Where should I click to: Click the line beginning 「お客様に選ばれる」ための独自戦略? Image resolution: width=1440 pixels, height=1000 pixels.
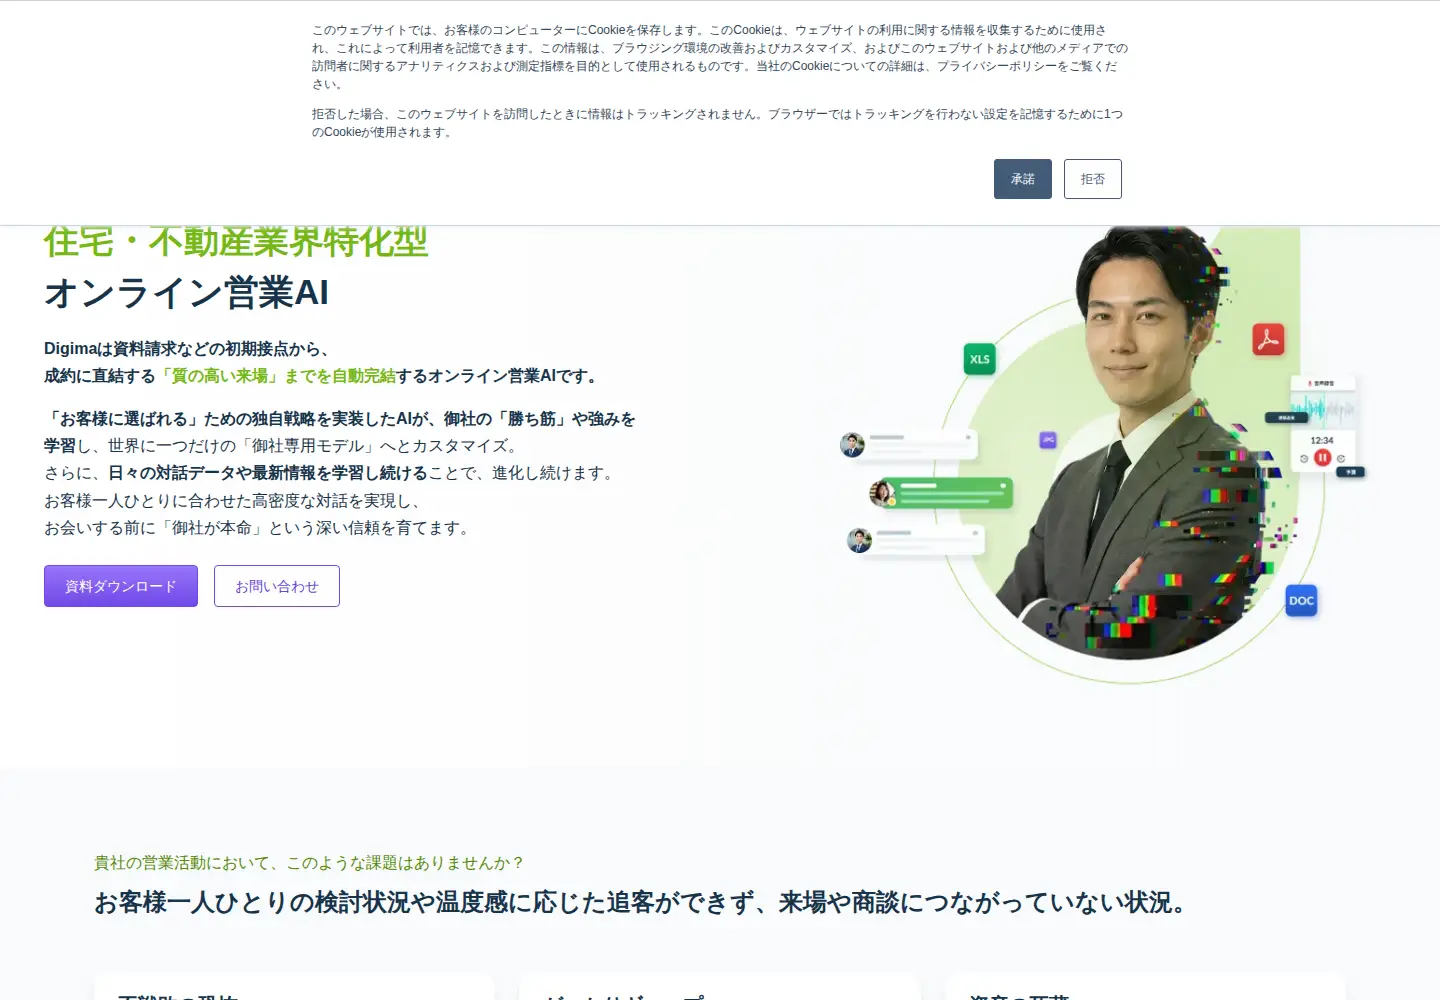tap(340, 419)
